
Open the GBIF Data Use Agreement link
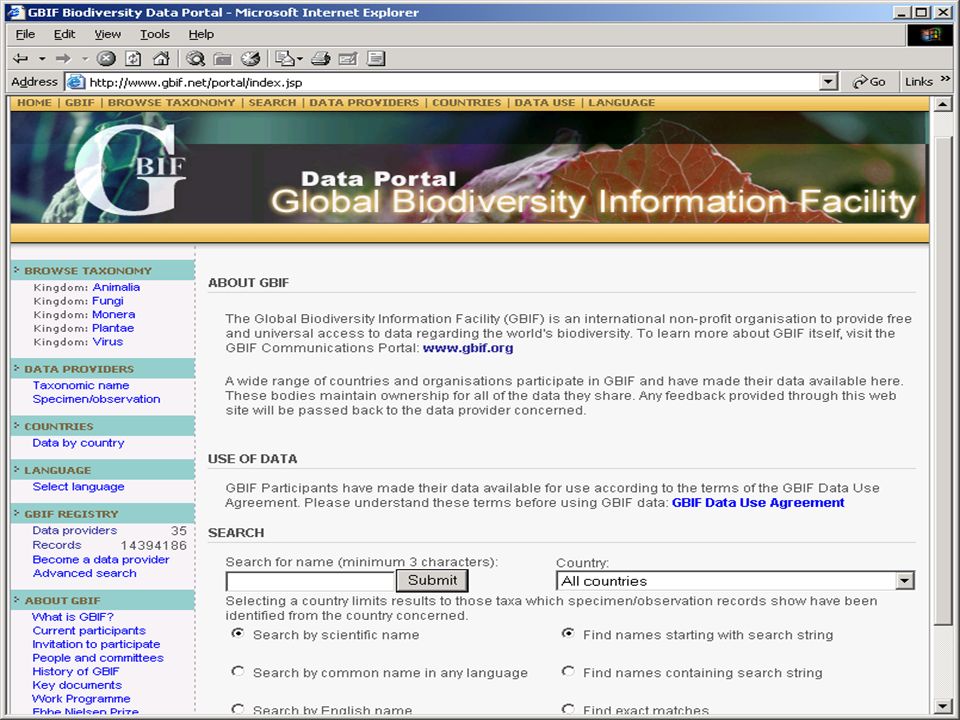tap(758, 503)
